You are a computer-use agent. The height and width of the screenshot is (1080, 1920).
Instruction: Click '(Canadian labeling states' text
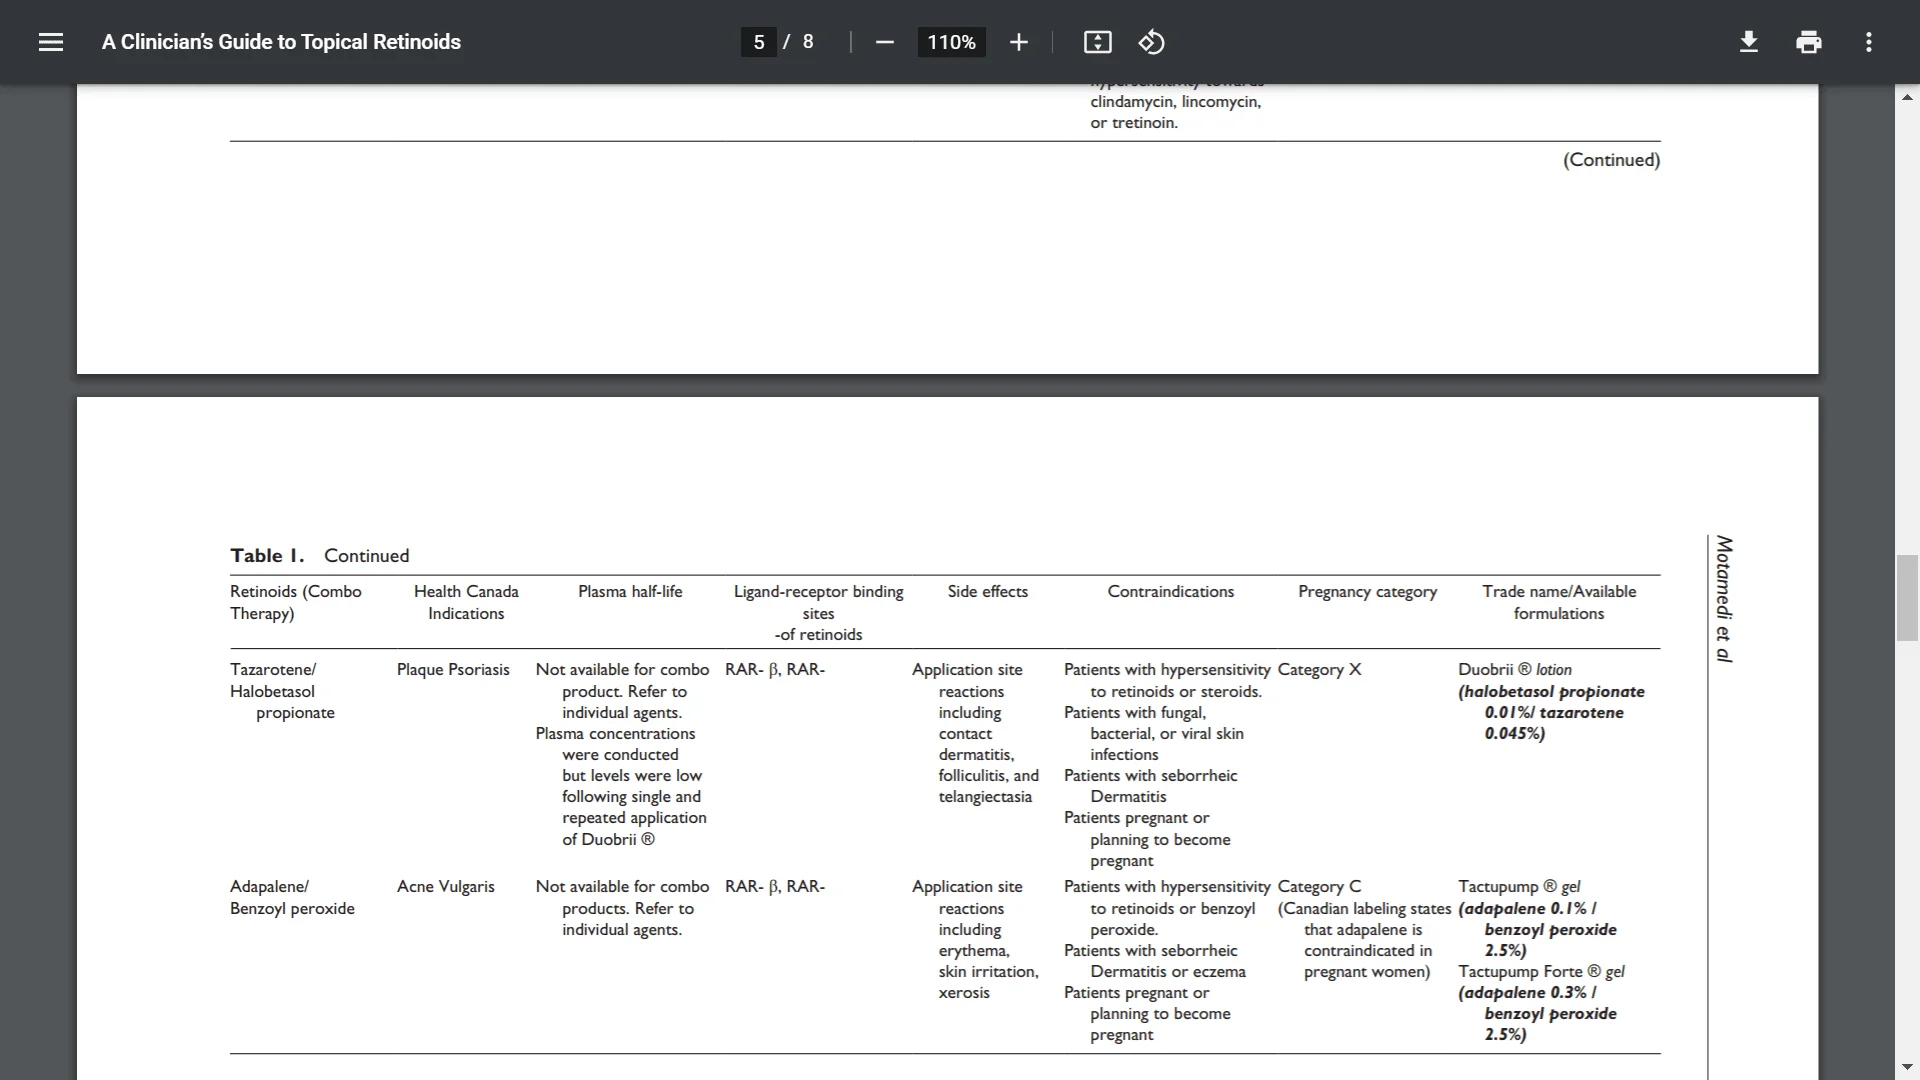[1364, 909]
